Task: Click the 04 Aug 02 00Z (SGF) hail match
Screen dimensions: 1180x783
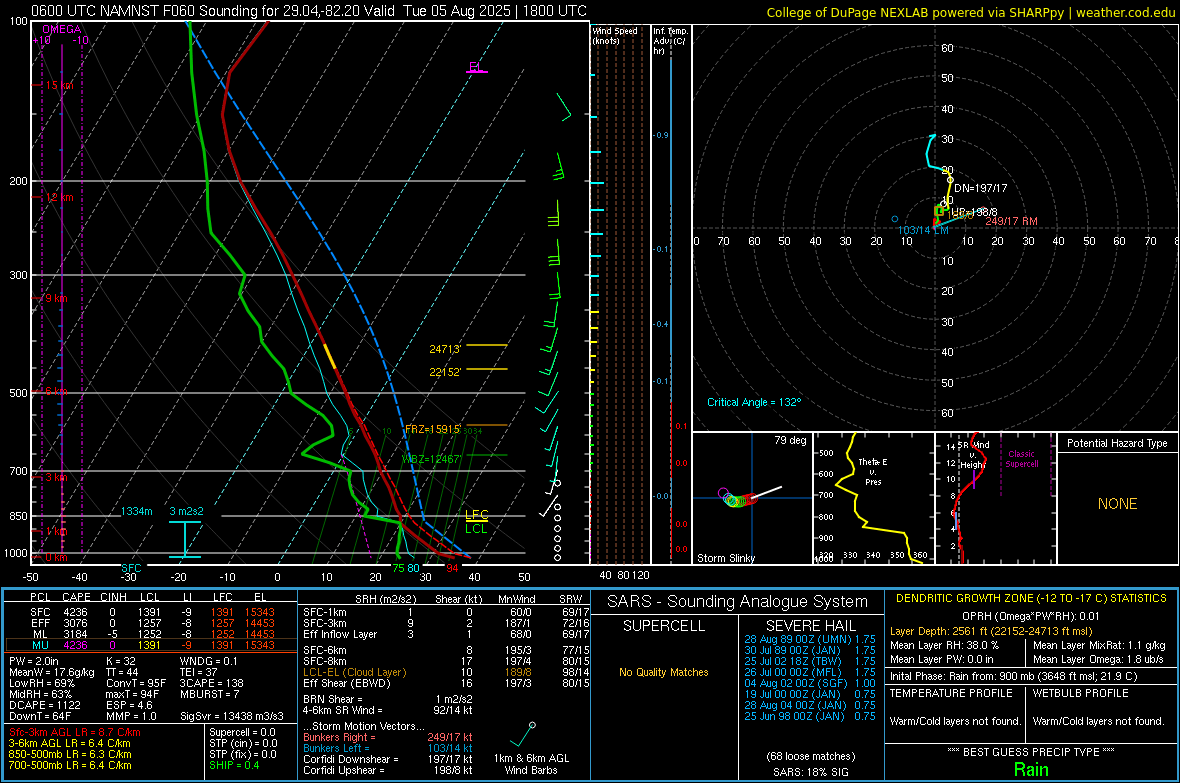Action: [x=810, y=683]
